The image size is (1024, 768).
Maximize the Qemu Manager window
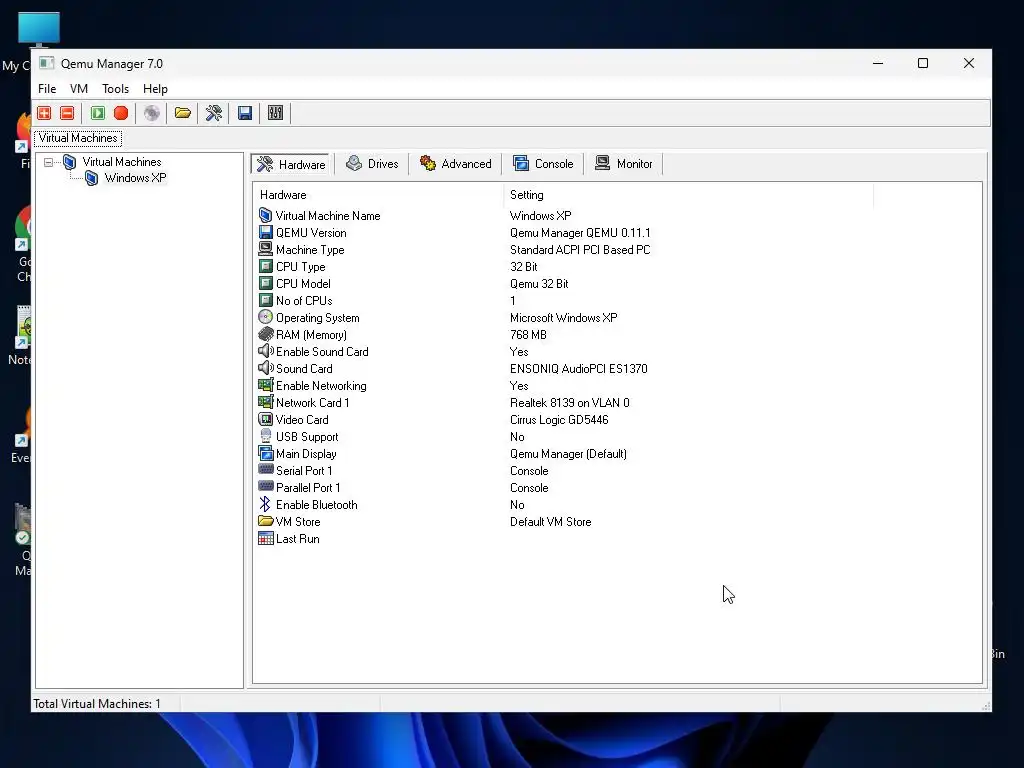[923, 63]
